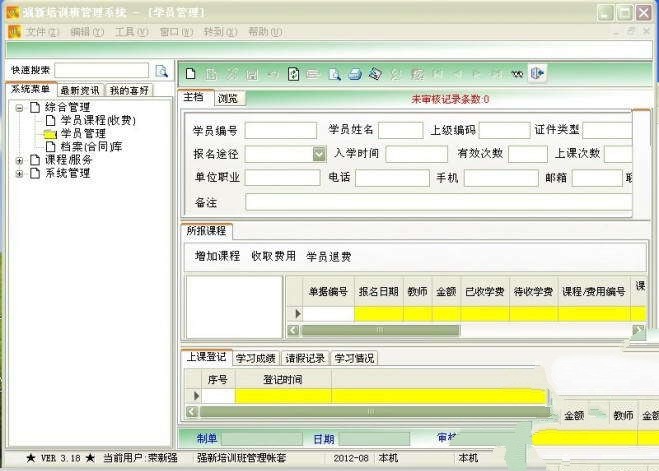Select the 上课登记 tab

(206, 357)
